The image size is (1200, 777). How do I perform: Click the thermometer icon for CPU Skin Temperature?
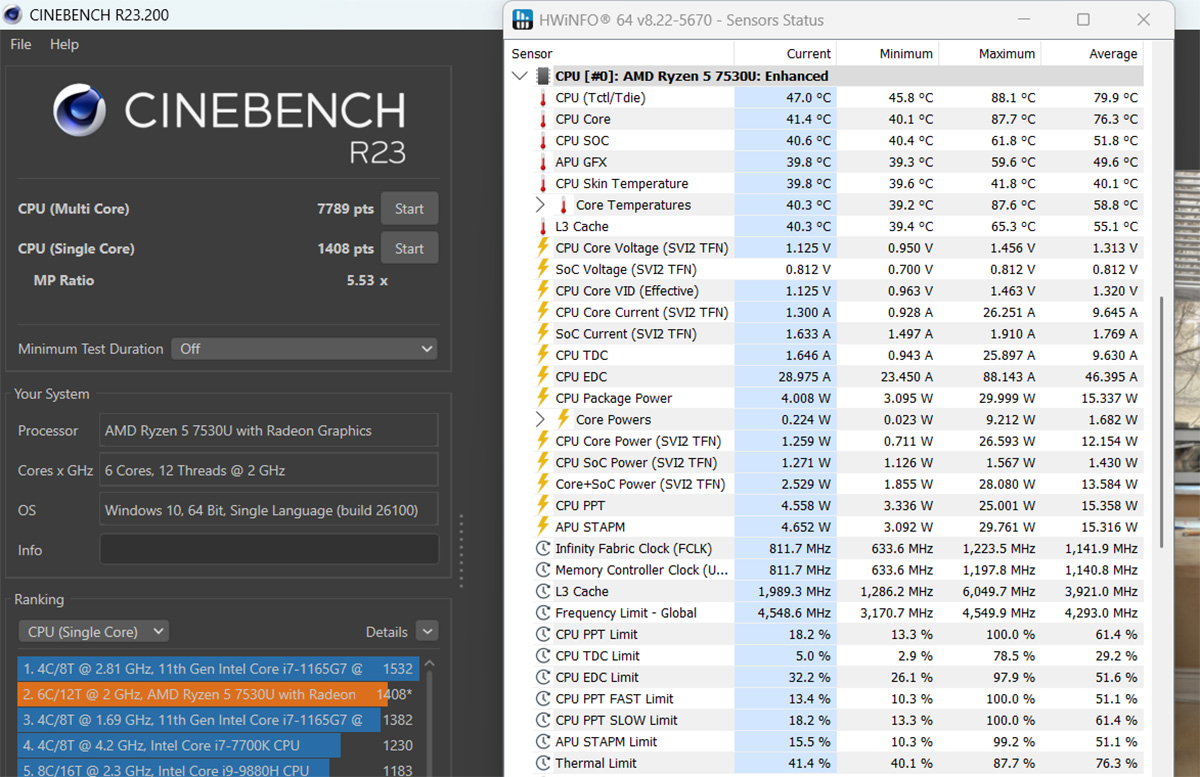coord(543,184)
